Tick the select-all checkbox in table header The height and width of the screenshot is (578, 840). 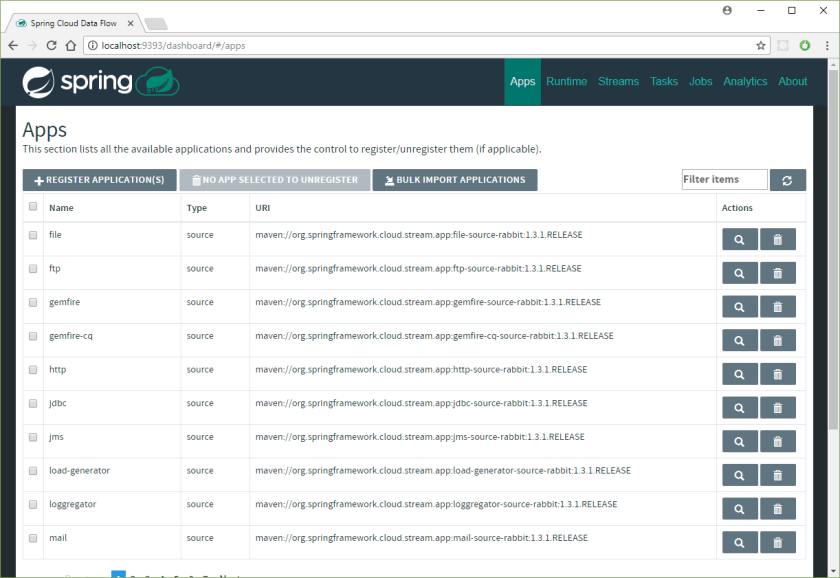click(33, 207)
